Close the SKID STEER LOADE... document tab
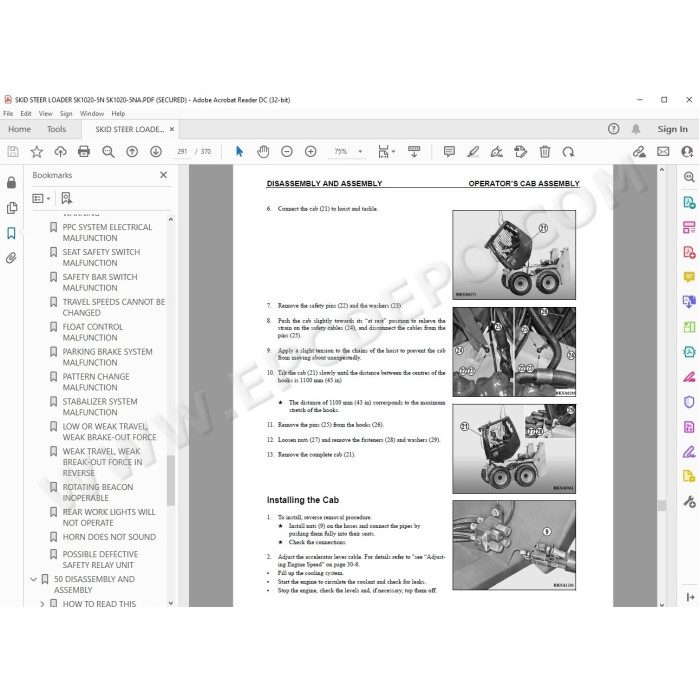 tap(172, 129)
